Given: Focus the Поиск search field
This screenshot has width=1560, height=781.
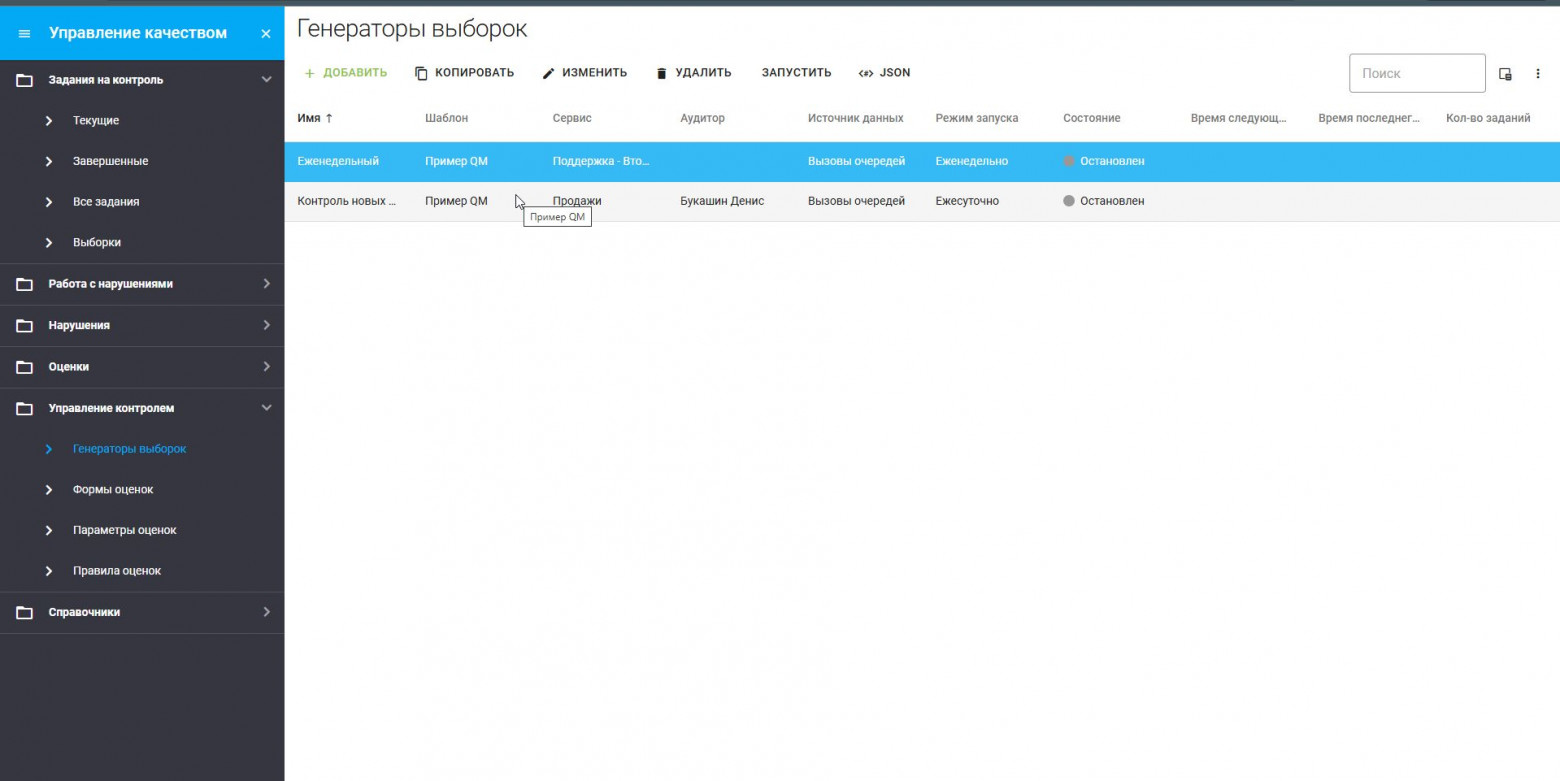Looking at the screenshot, I should click(1417, 73).
